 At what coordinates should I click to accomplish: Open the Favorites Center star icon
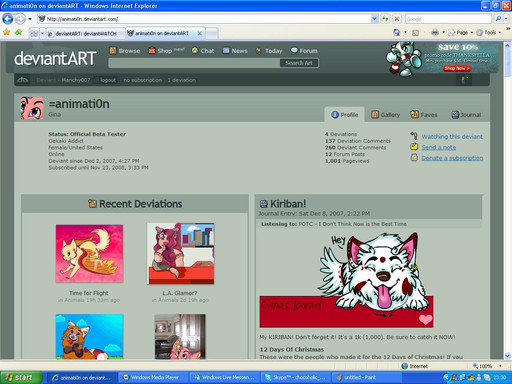[x=6, y=32]
